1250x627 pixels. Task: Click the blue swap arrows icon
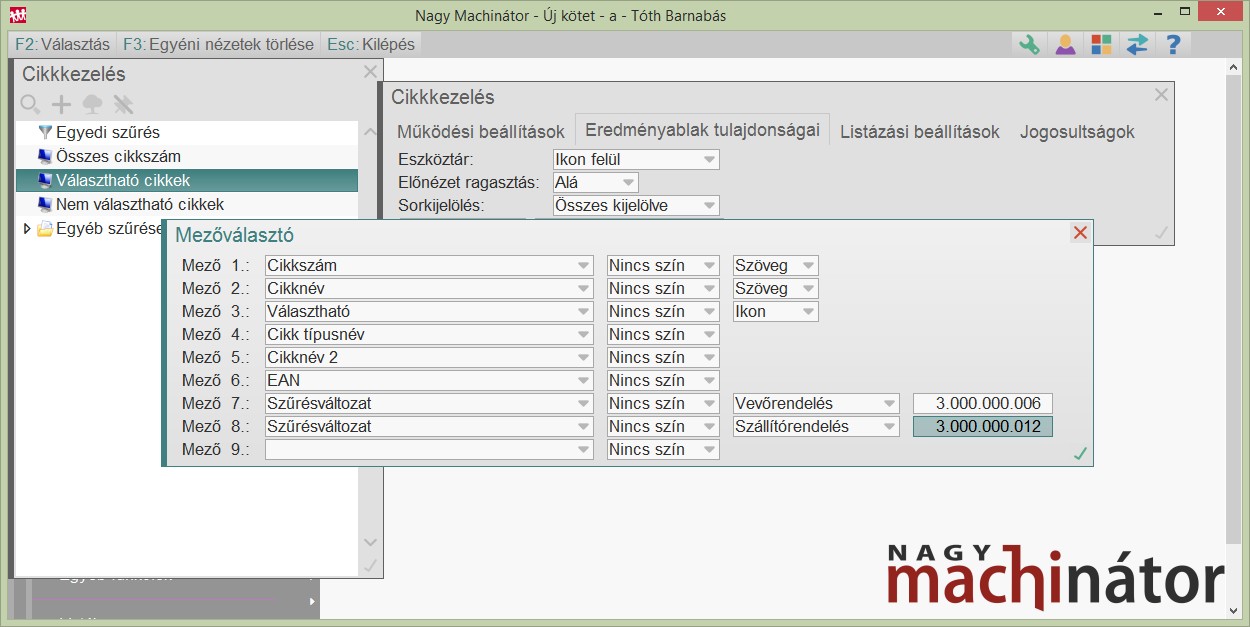pos(1137,44)
